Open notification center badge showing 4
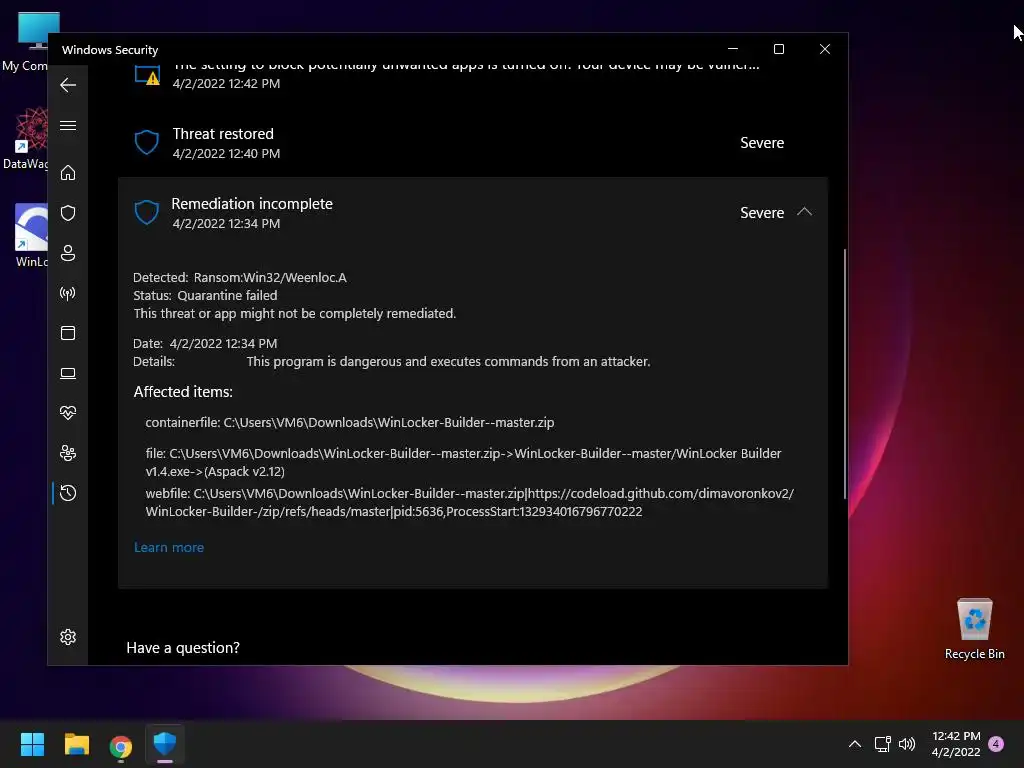This screenshot has height=768, width=1024. (x=997, y=744)
